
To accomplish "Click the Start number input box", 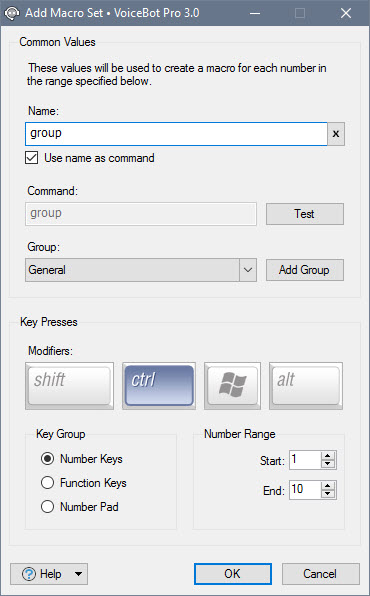I will [x=305, y=460].
